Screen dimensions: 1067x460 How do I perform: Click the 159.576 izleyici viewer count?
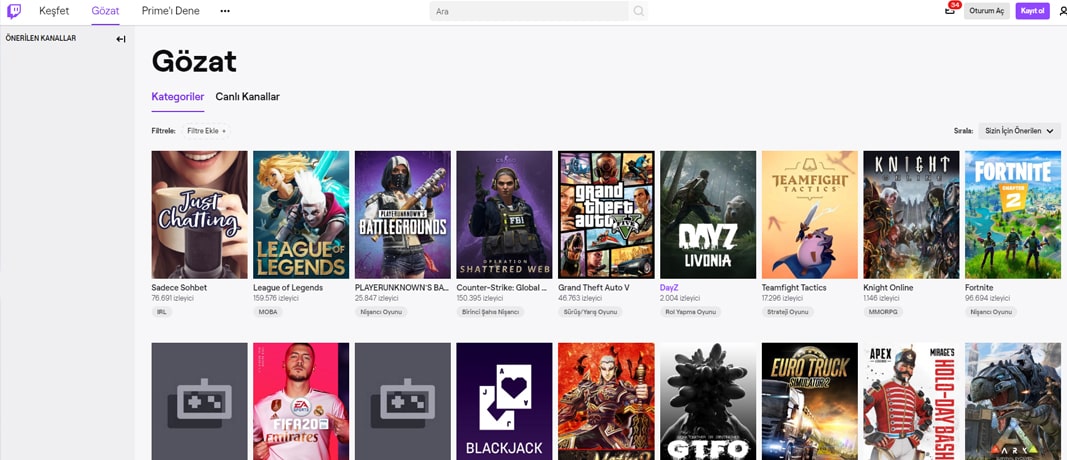[x=276, y=299]
